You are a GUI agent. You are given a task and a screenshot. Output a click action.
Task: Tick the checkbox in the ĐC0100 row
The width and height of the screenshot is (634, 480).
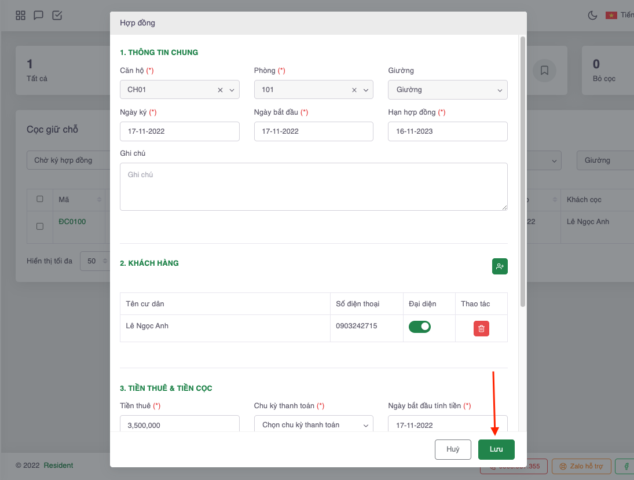pyautogui.click(x=40, y=226)
